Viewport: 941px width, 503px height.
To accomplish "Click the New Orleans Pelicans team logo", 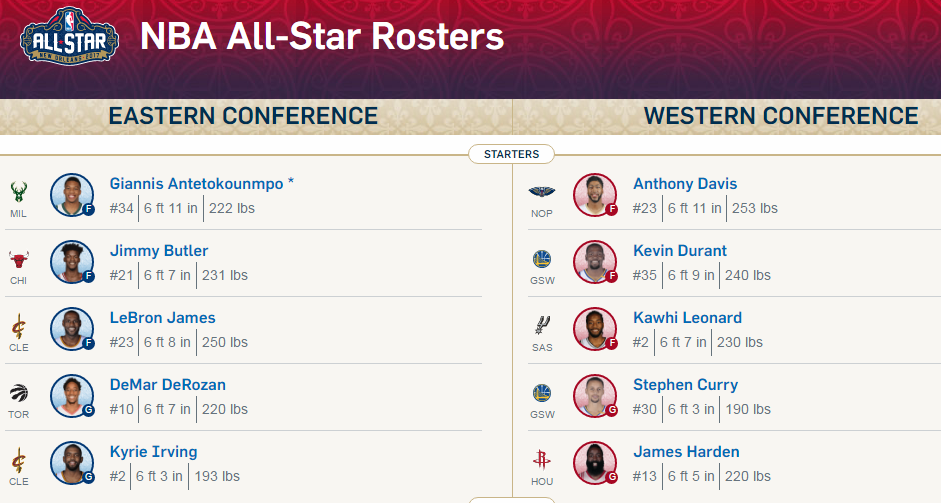I will click(x=542, y=192).
